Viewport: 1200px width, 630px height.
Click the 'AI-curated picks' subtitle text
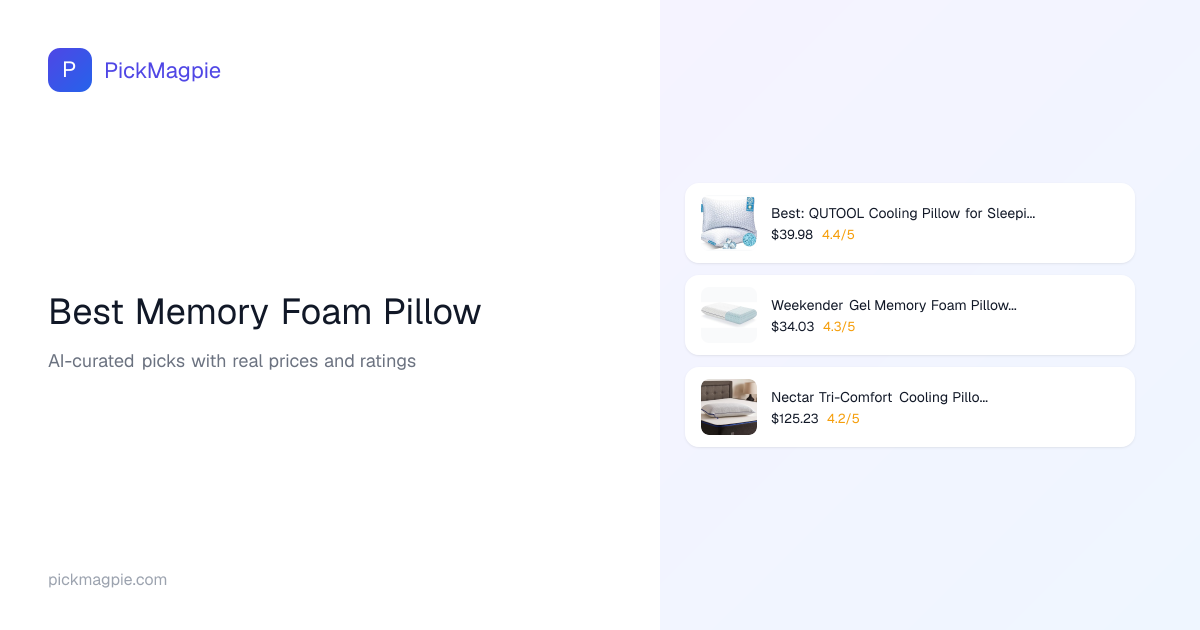tap(232, 361)
